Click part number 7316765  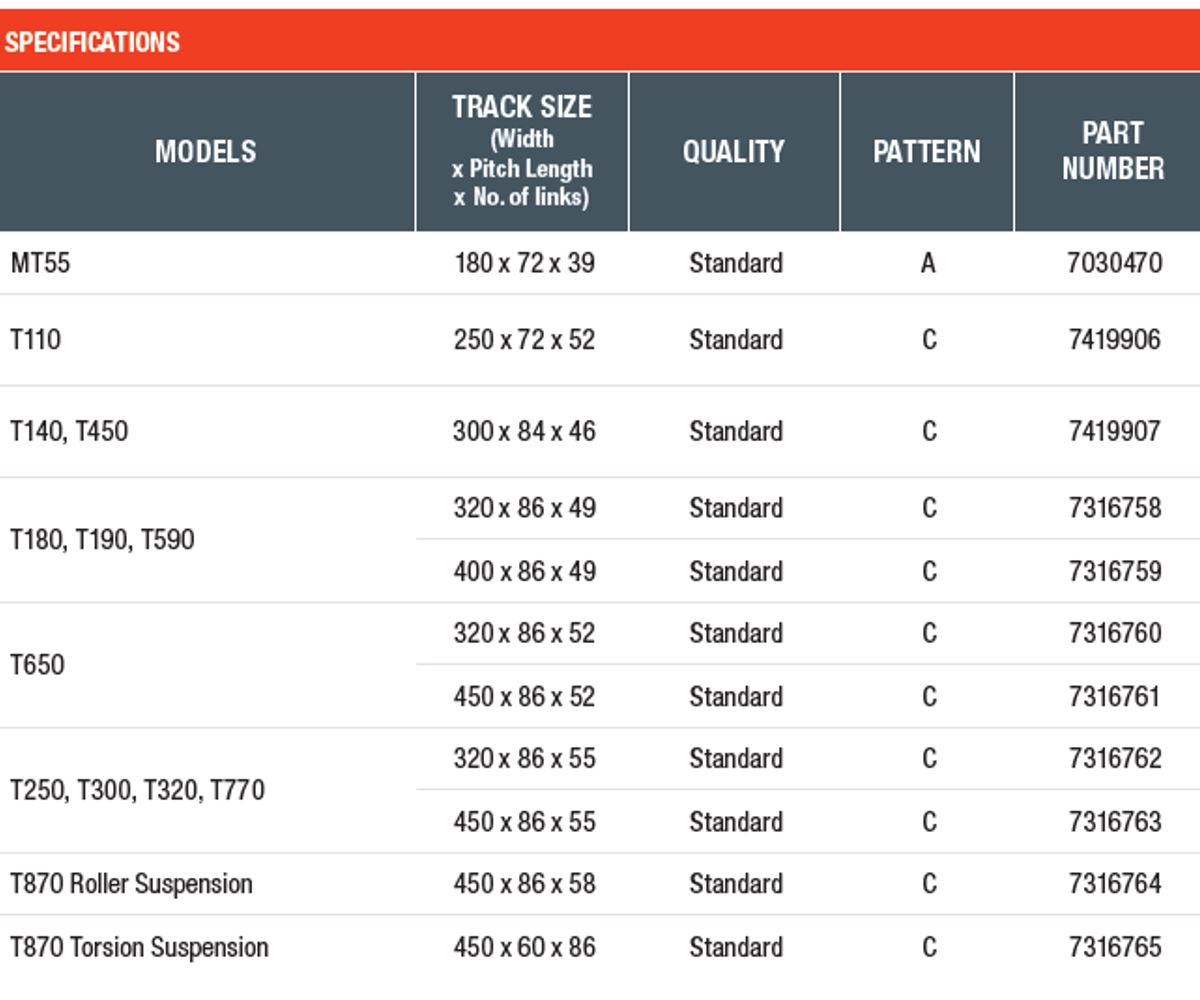point(1115,947)
